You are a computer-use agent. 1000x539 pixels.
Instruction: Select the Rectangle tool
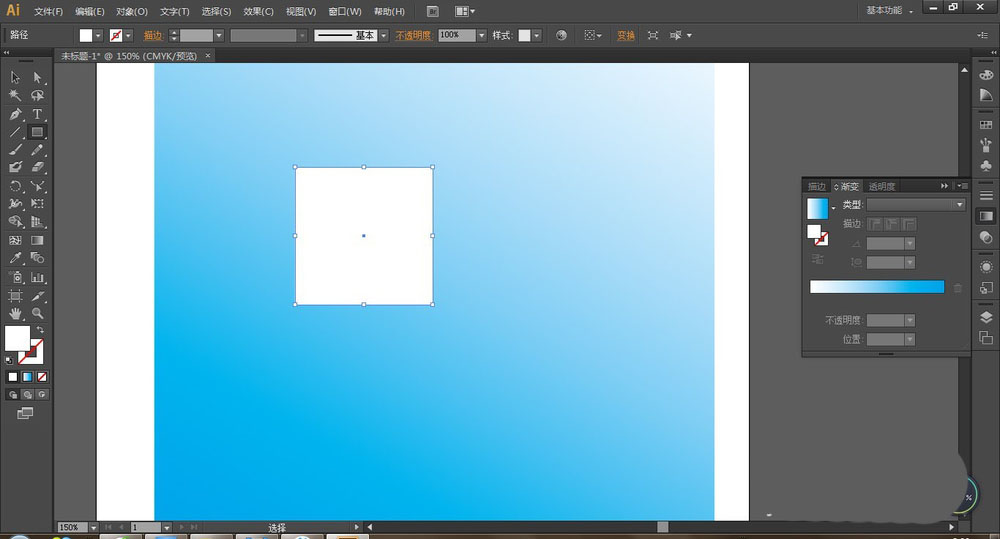point(37,132)
